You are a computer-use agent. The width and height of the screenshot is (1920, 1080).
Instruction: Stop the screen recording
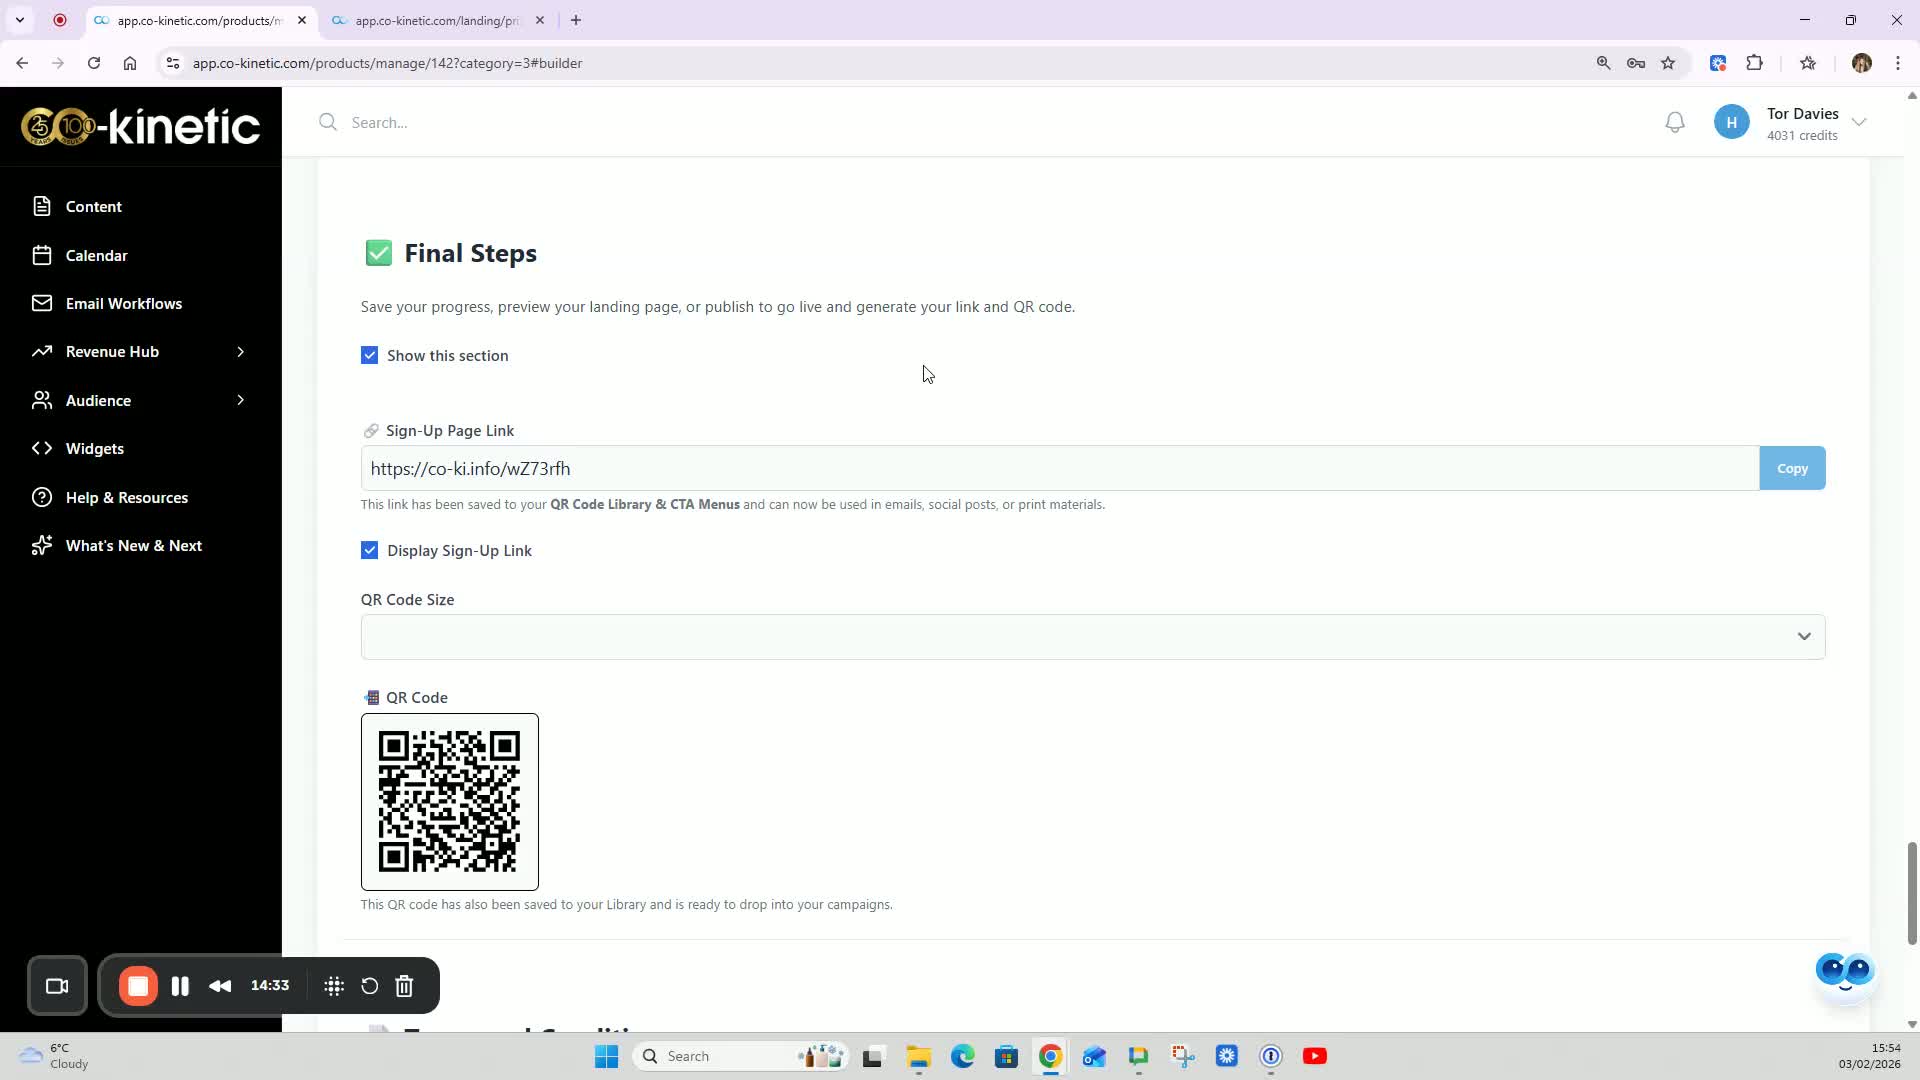(138, 986)
